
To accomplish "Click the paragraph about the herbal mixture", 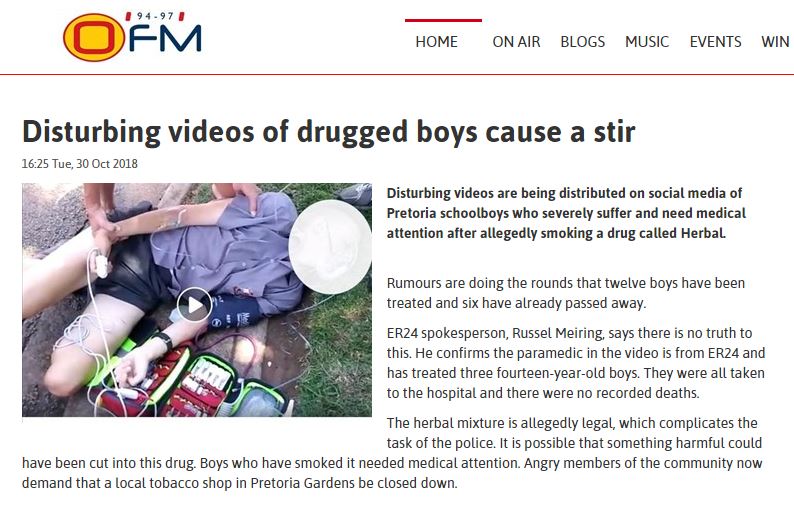I will [392, 453].
